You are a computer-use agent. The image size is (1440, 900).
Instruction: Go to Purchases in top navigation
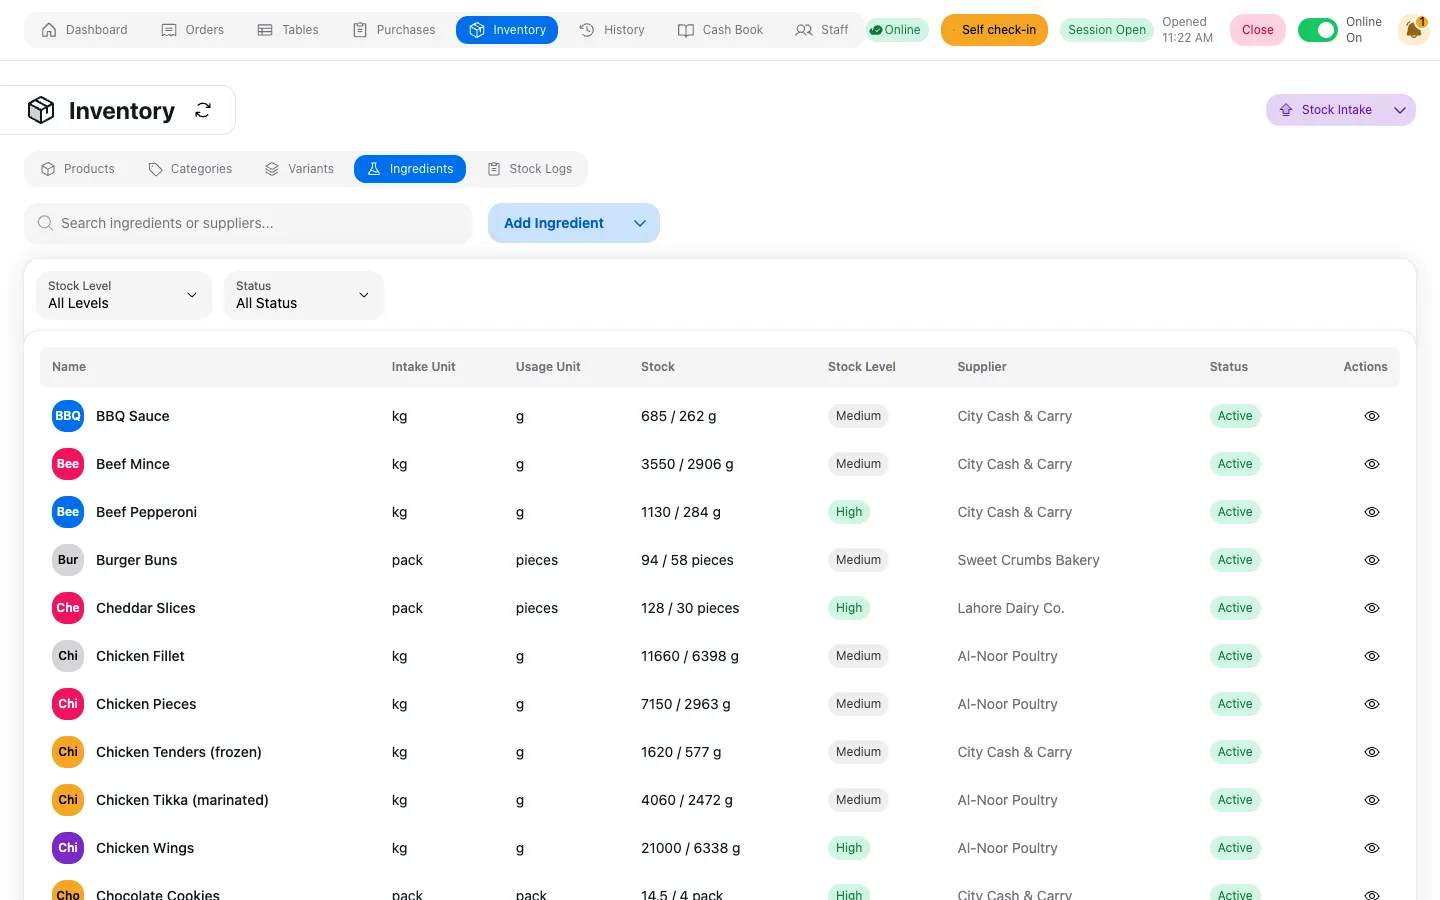click(394, 30)
